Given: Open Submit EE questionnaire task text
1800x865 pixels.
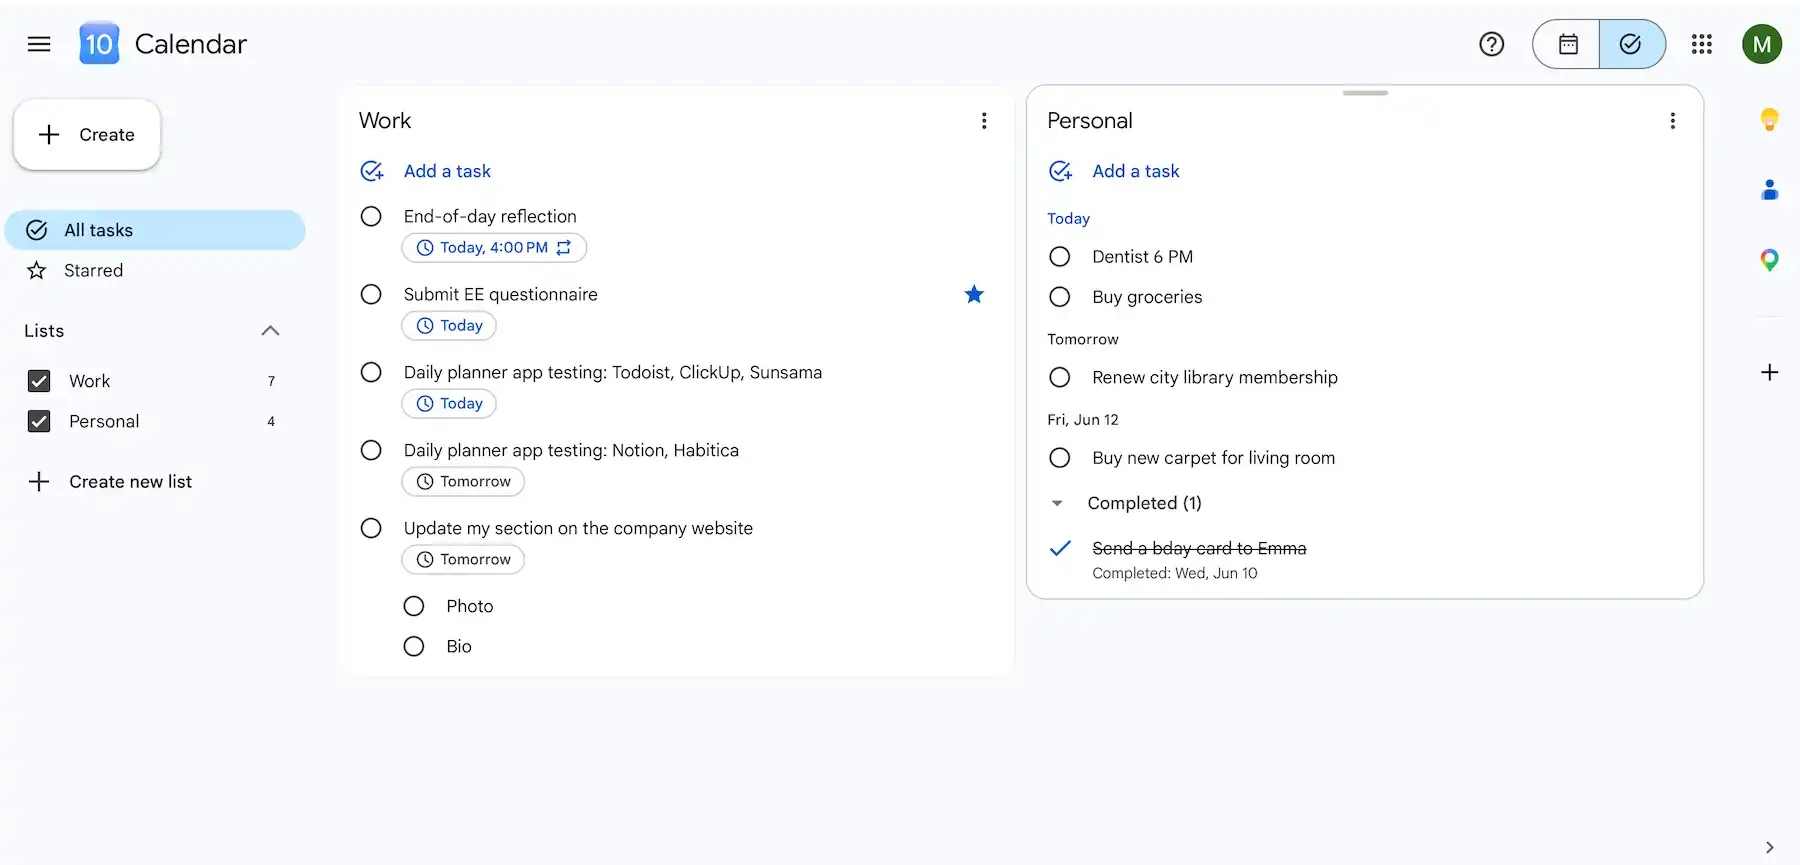Looking at the screenshot, I should point(500,294).
